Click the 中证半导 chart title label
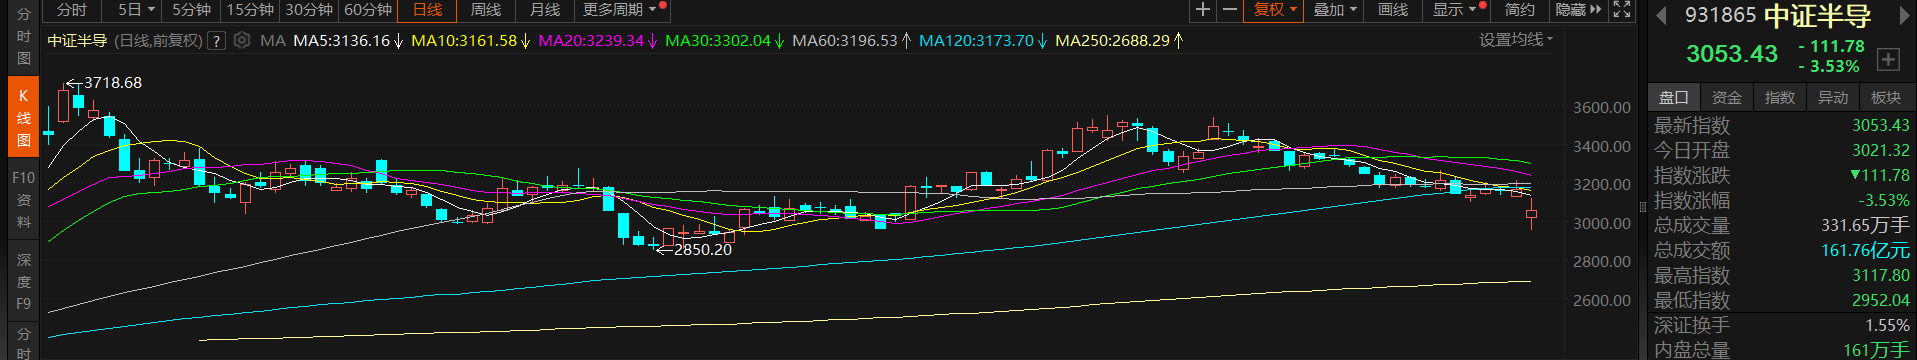The image size is (1917, 360). point(77,41)
